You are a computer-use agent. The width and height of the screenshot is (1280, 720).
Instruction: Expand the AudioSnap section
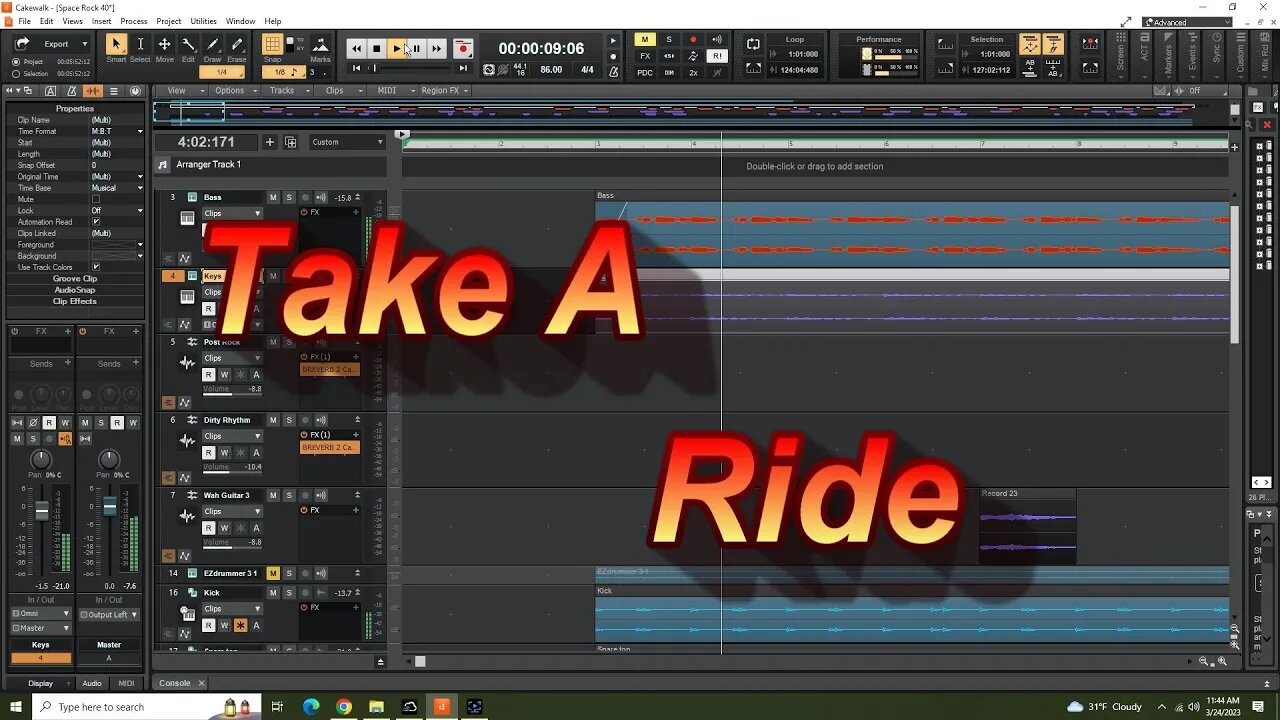click(75, 290)
